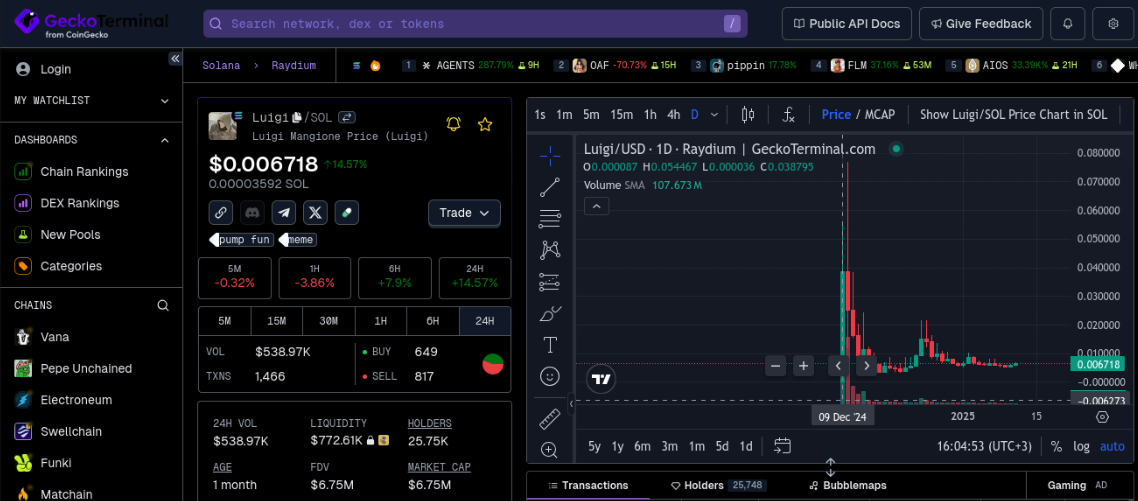
Task: Select the 6H stats tab
Action: 433,321
